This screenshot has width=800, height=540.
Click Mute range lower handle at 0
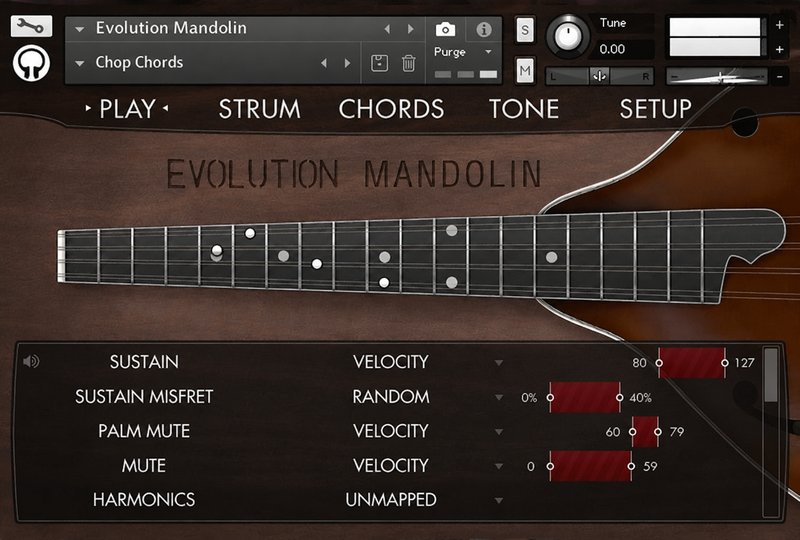(x=550, y=466)
